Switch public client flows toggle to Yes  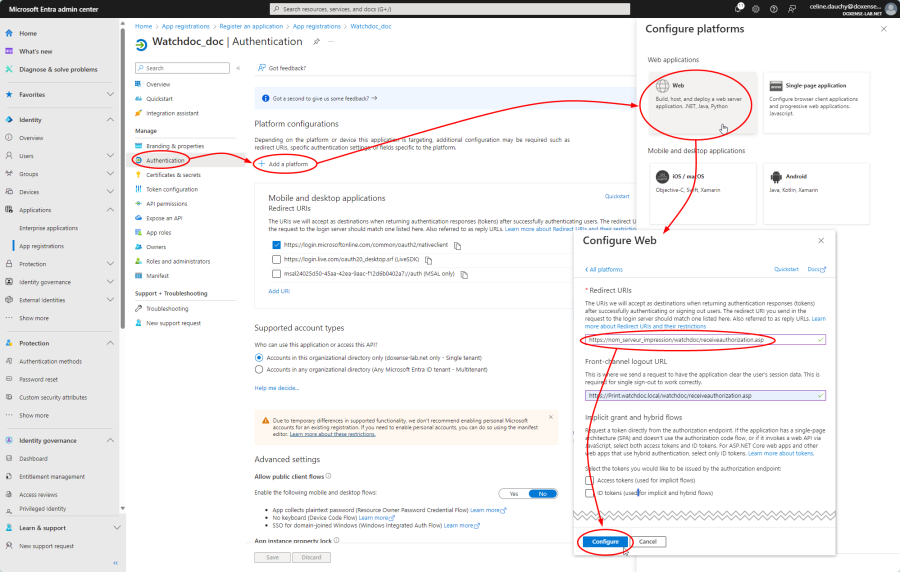coord(514,493)
